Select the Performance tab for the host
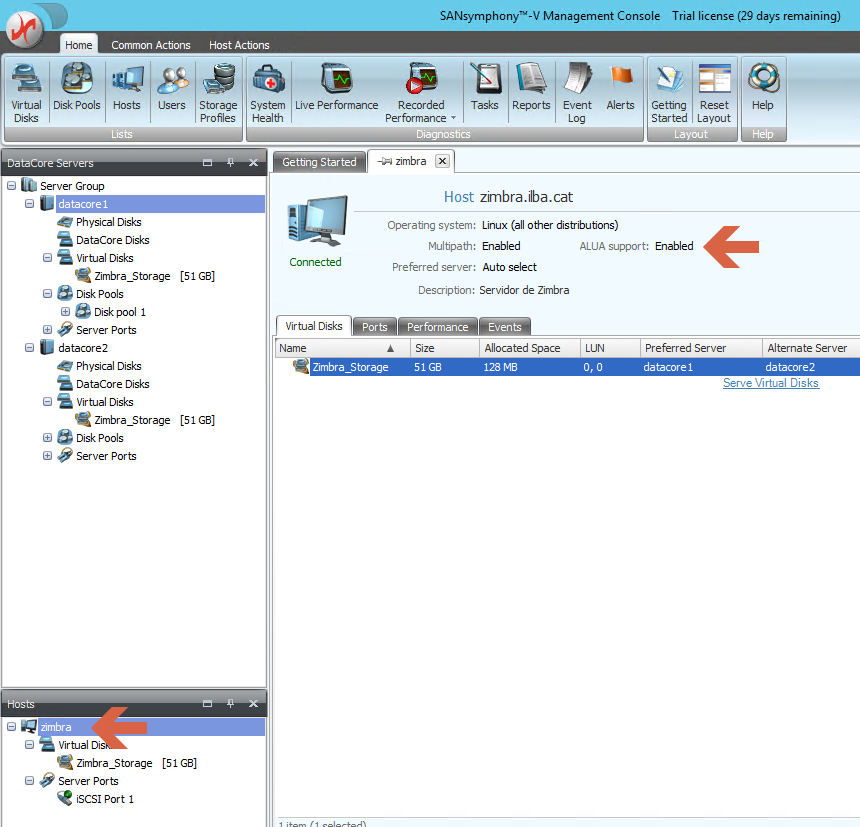Screen dimensions: 860x827 point(438,327)
